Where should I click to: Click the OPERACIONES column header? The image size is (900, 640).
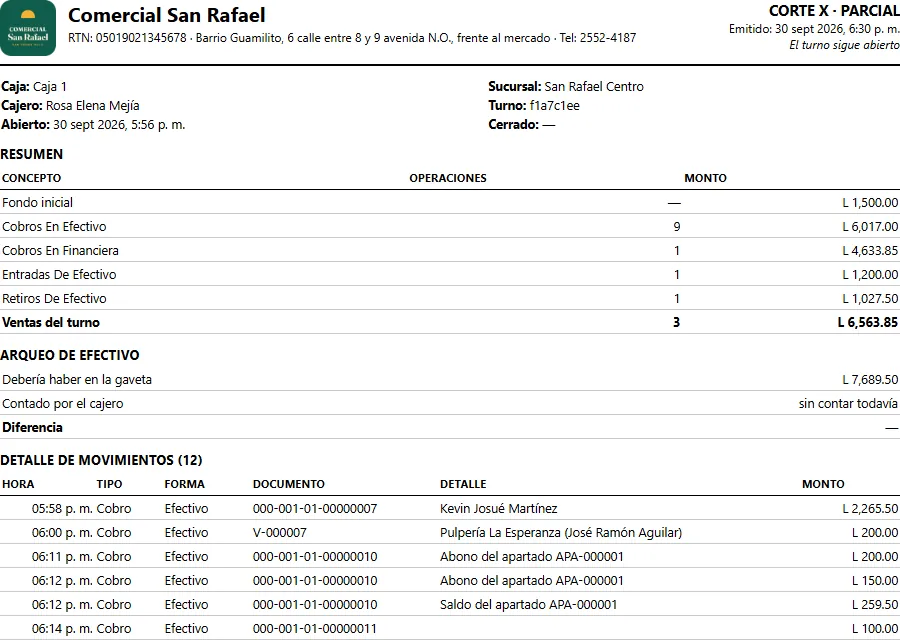coord(448,178)
